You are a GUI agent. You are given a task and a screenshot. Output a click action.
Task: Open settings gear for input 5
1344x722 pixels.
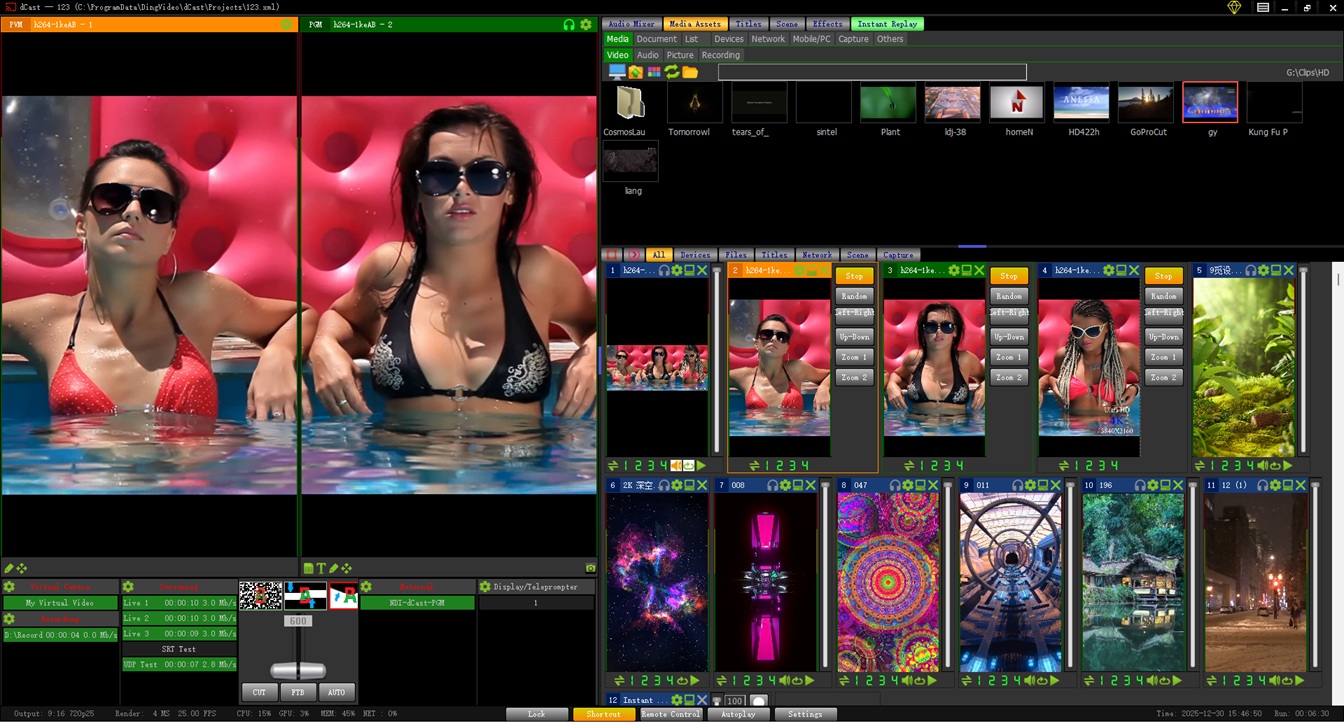1263,271
